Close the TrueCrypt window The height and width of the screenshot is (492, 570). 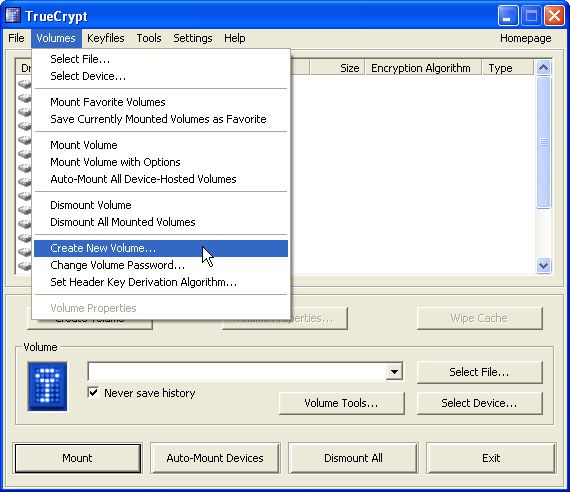(x=554, y=16)
